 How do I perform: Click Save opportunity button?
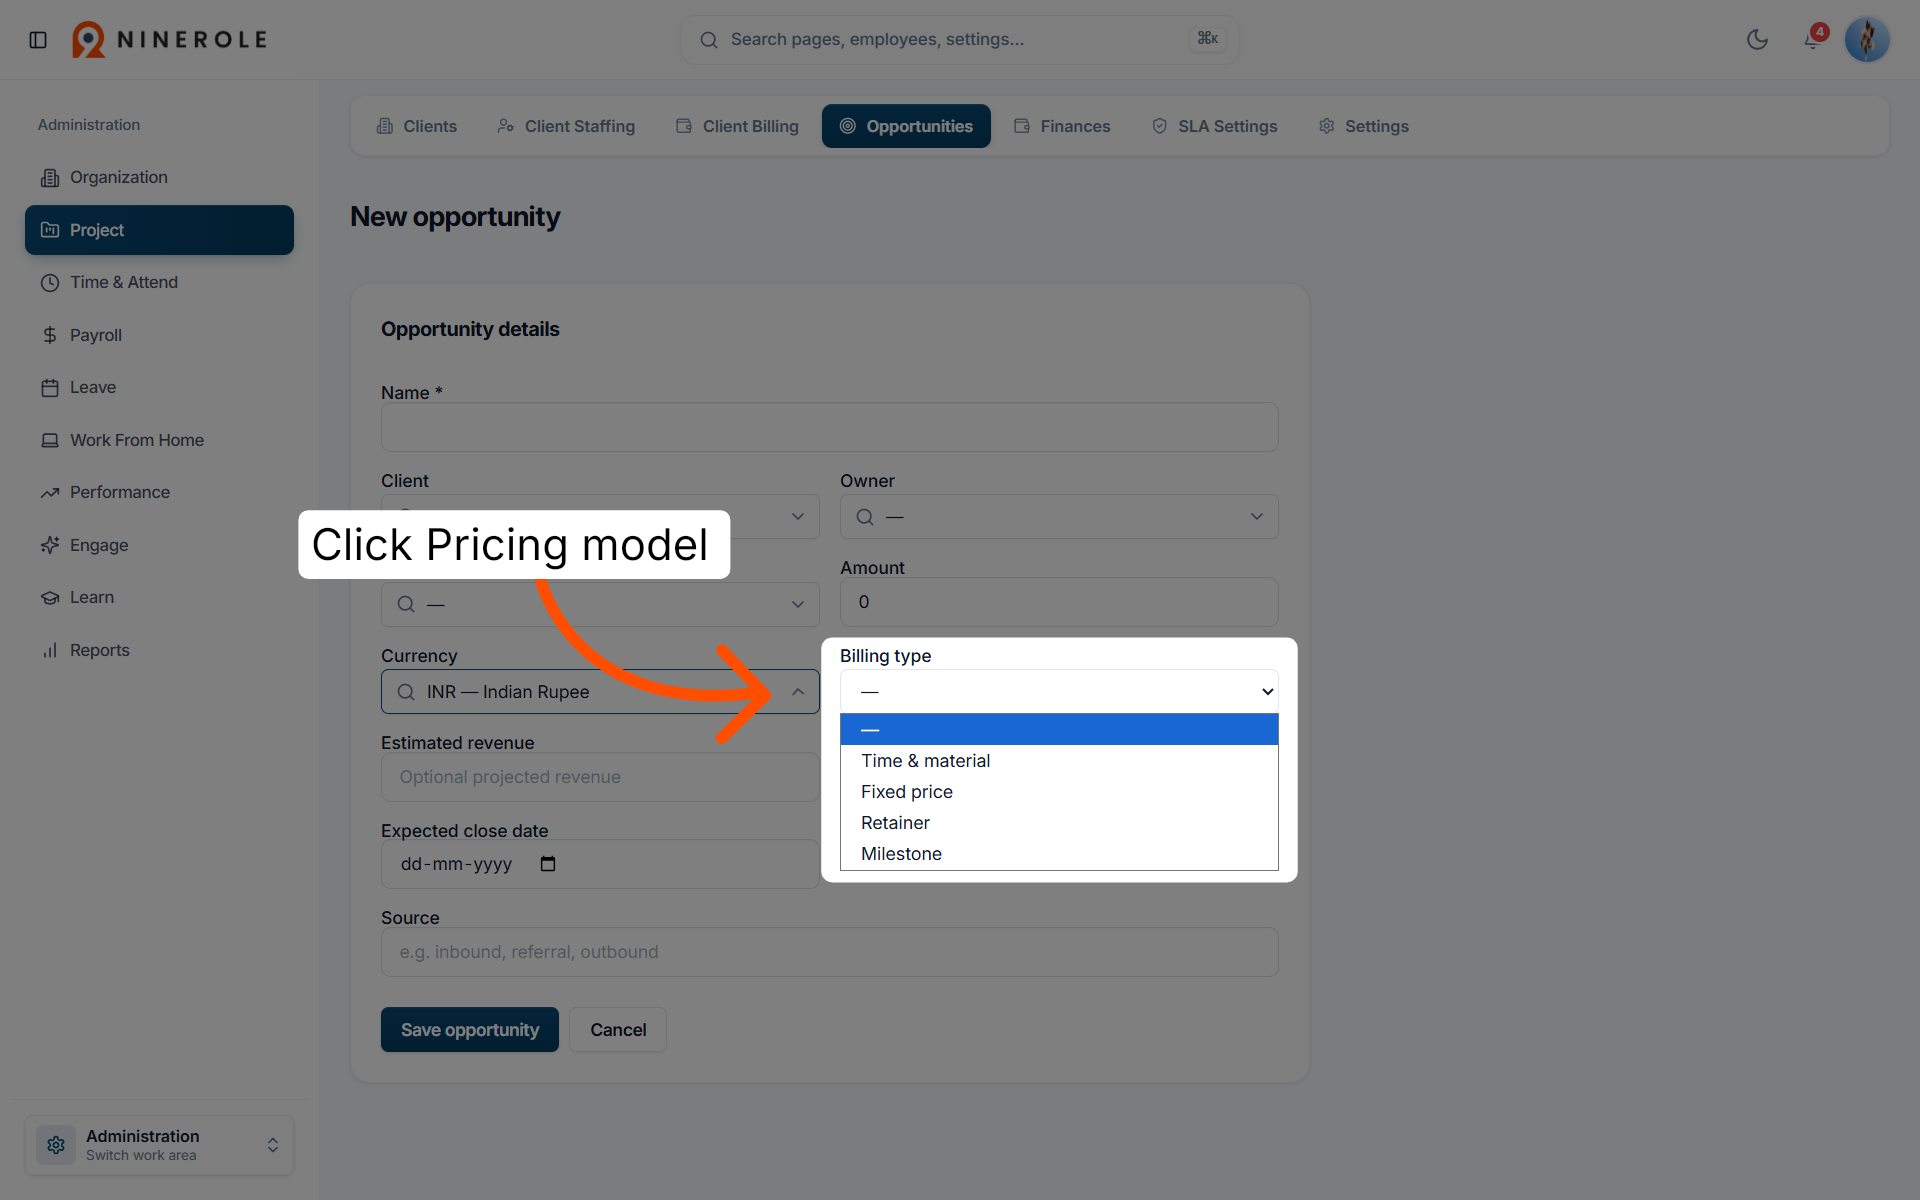coord(470,1029)
